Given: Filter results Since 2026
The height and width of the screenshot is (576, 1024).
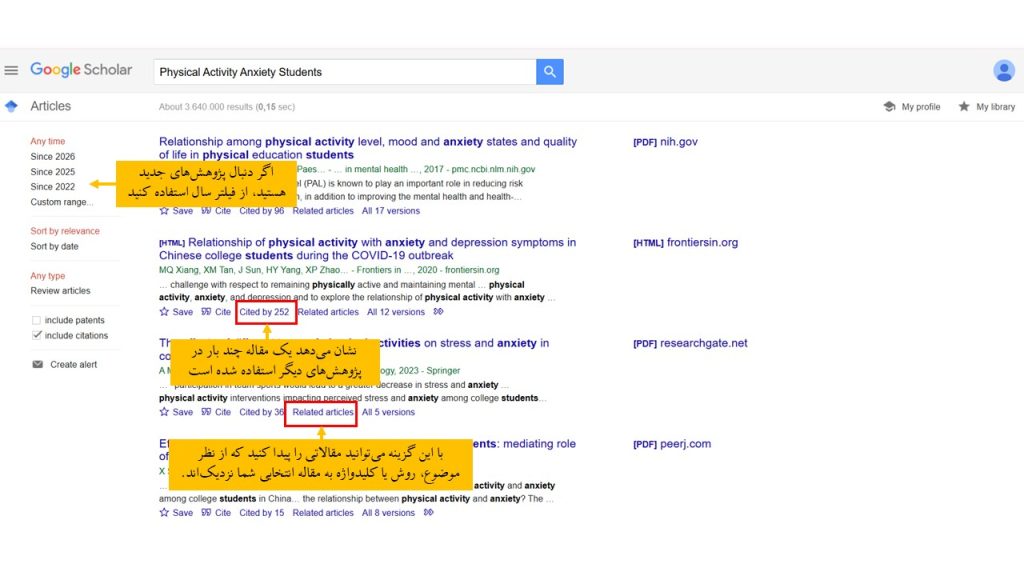Looking at the screenshot, I should [52, 157].
